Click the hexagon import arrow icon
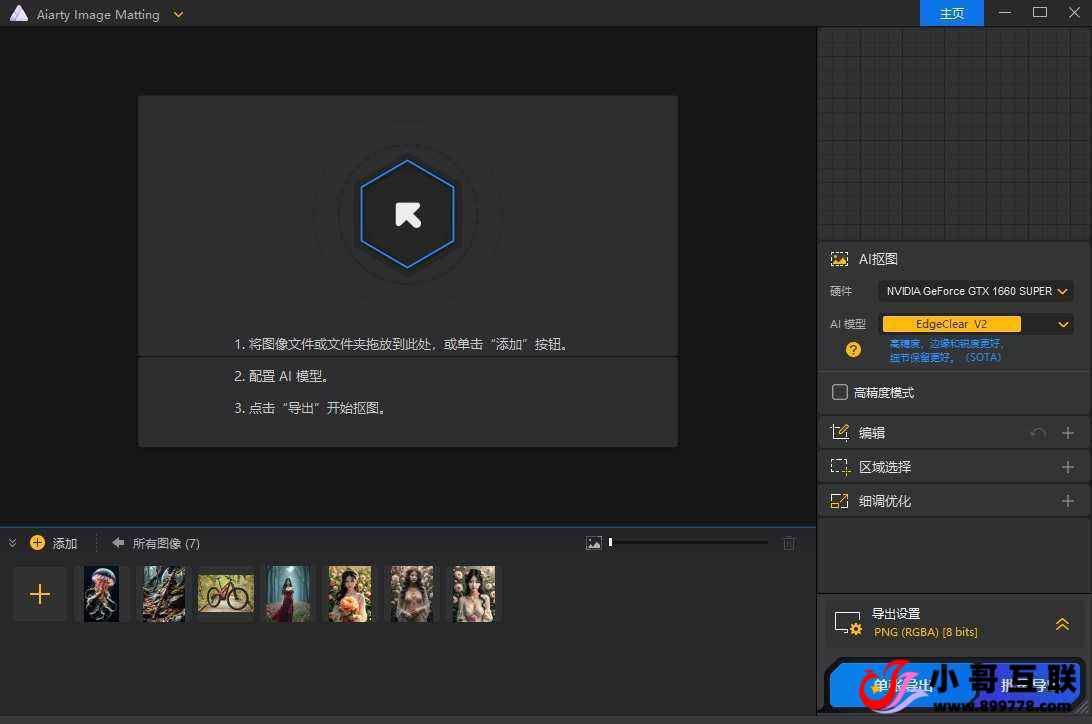 coord(407,215)
